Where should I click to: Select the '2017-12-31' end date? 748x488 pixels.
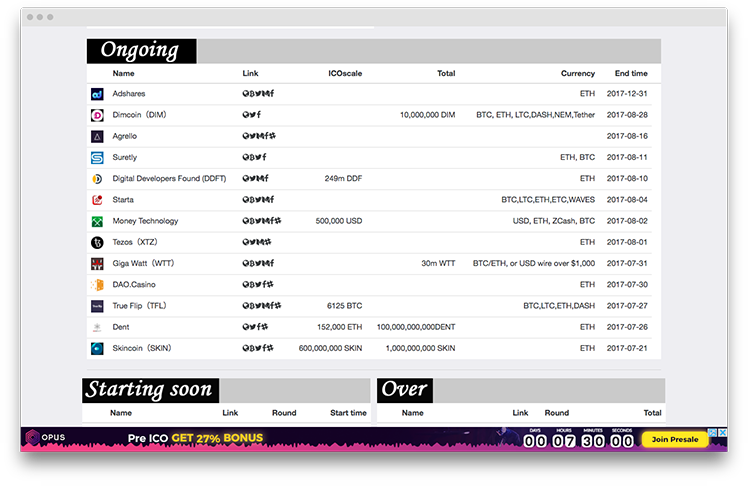[x=627, y=93]
